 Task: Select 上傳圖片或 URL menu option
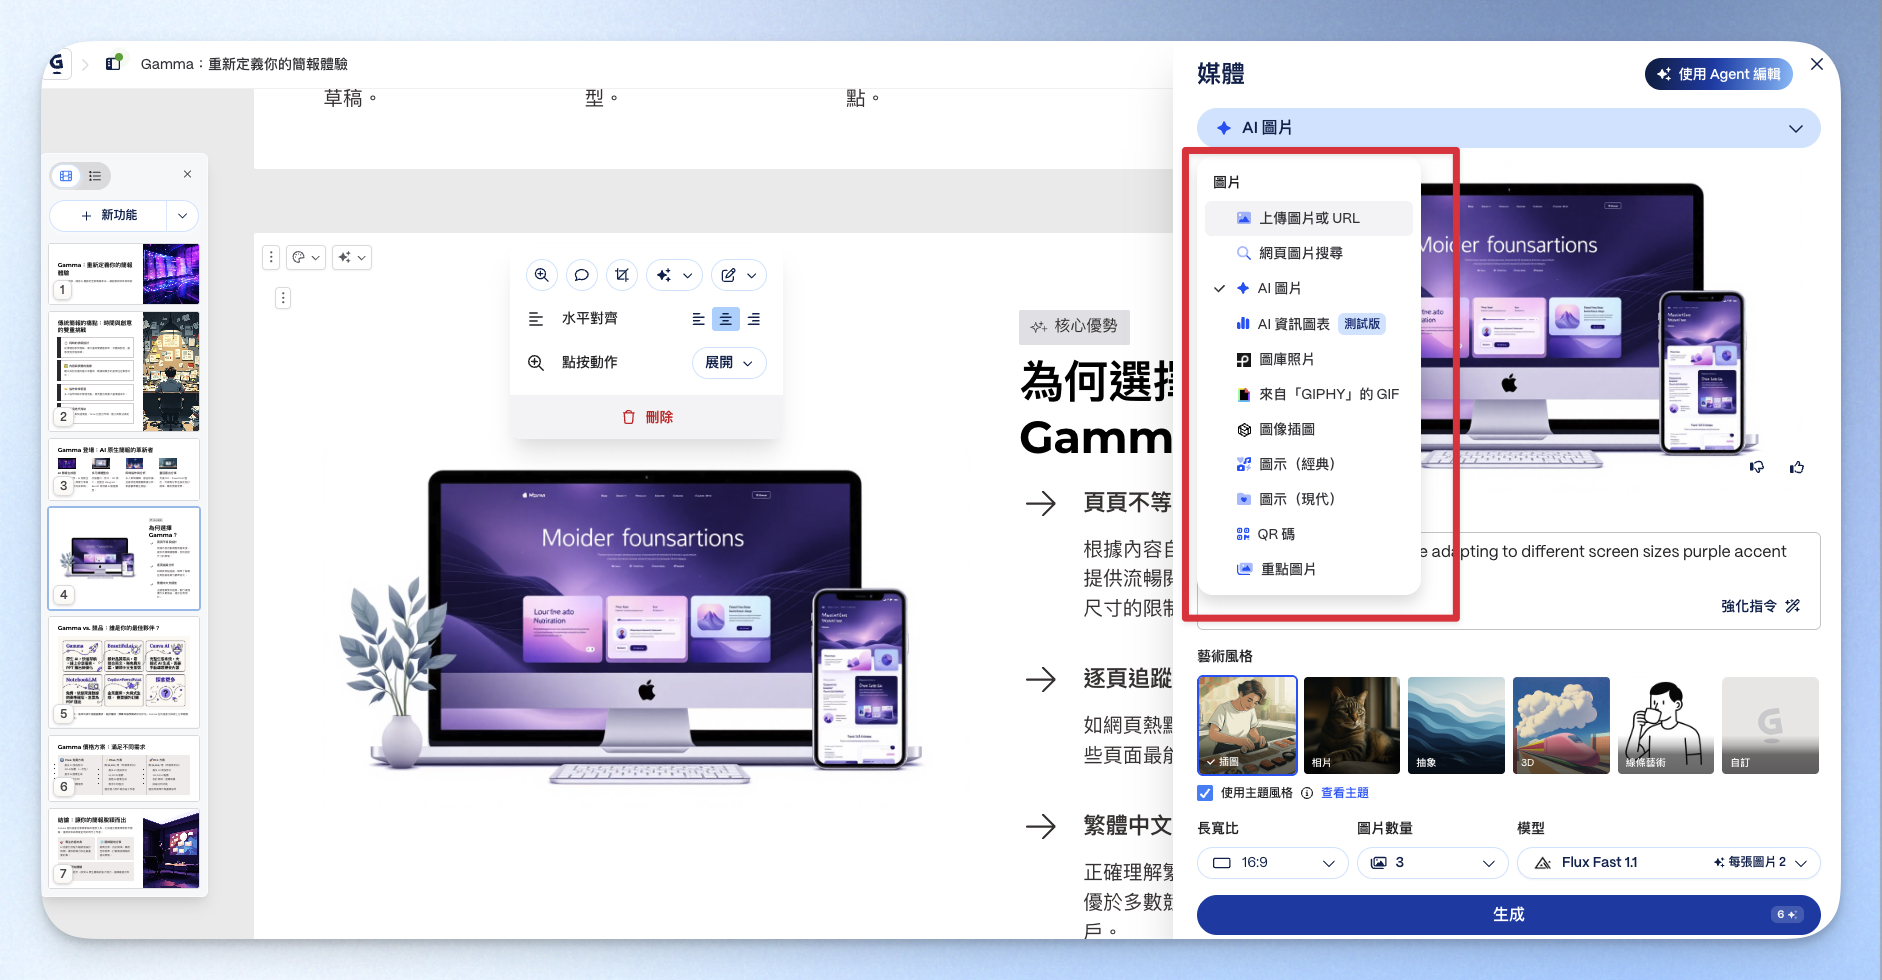[x=1308, y=218]
